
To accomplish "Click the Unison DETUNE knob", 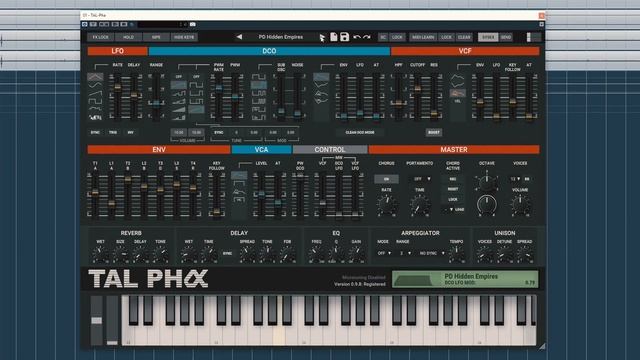I will click(x=504, y=255).
